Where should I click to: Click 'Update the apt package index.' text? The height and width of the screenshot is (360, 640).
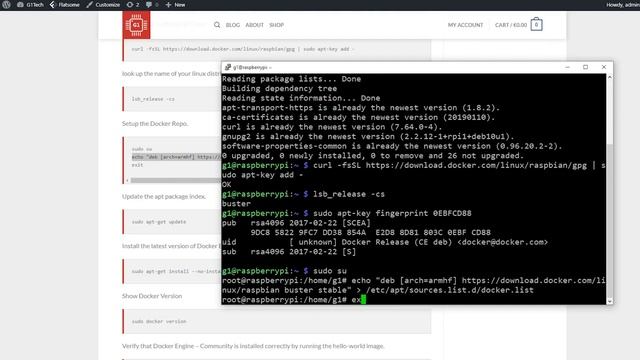[164, 196]
